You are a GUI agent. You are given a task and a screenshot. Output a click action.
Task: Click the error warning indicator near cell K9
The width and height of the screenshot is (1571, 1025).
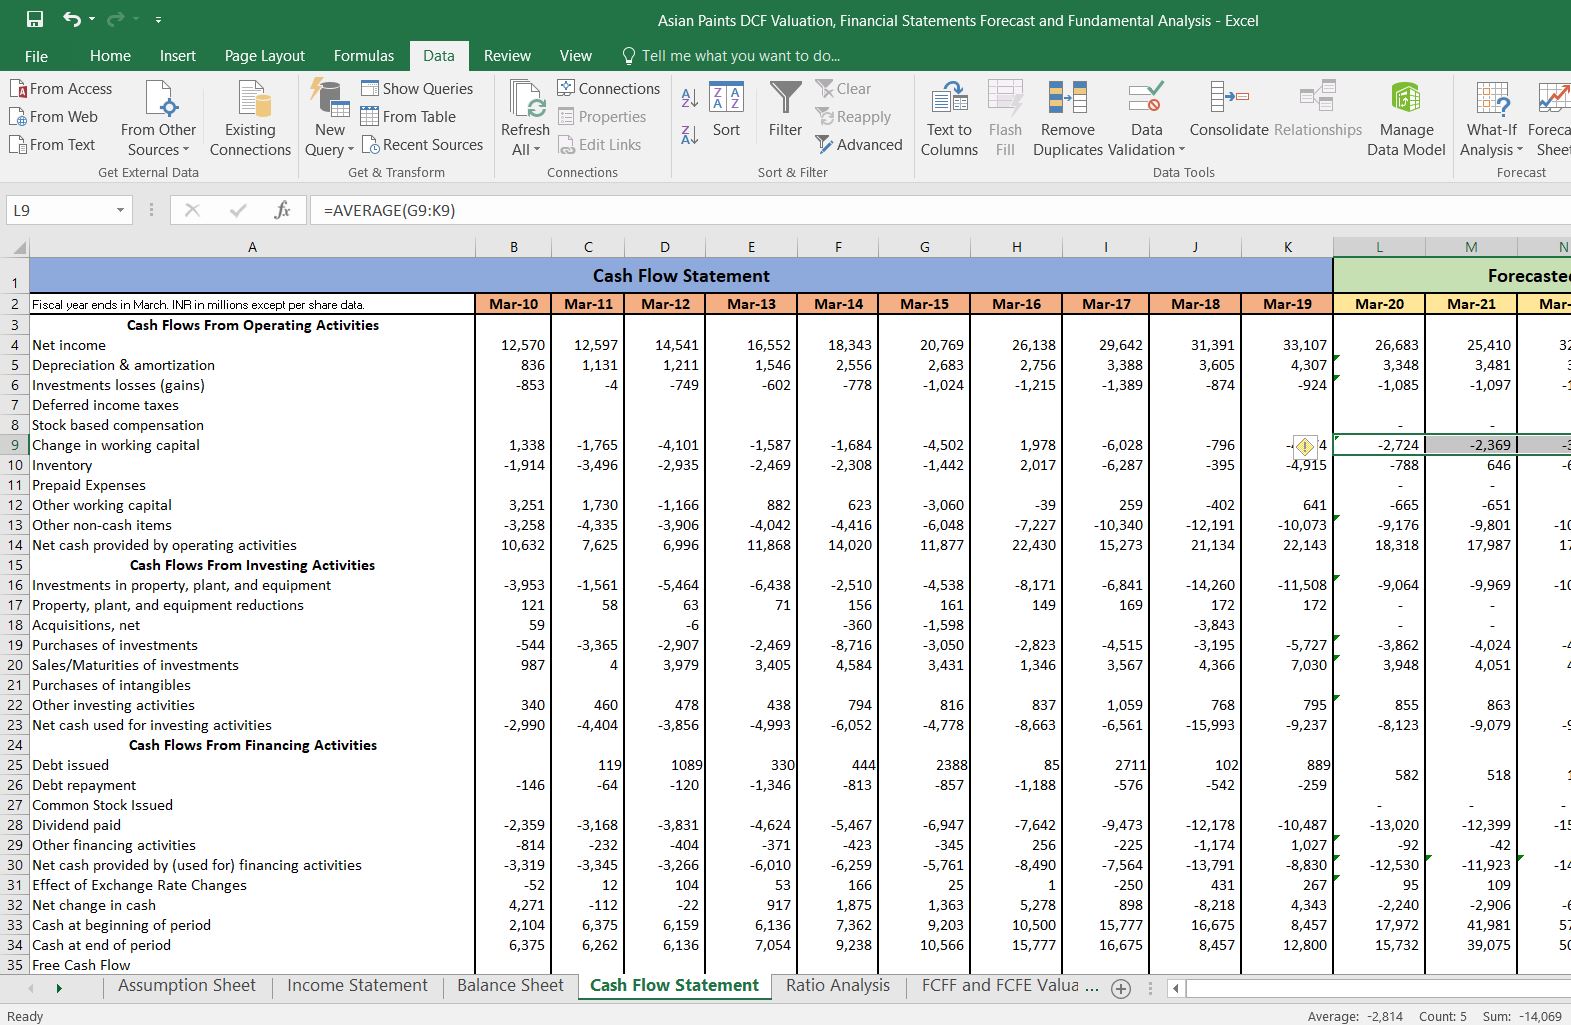point(1304,446)
